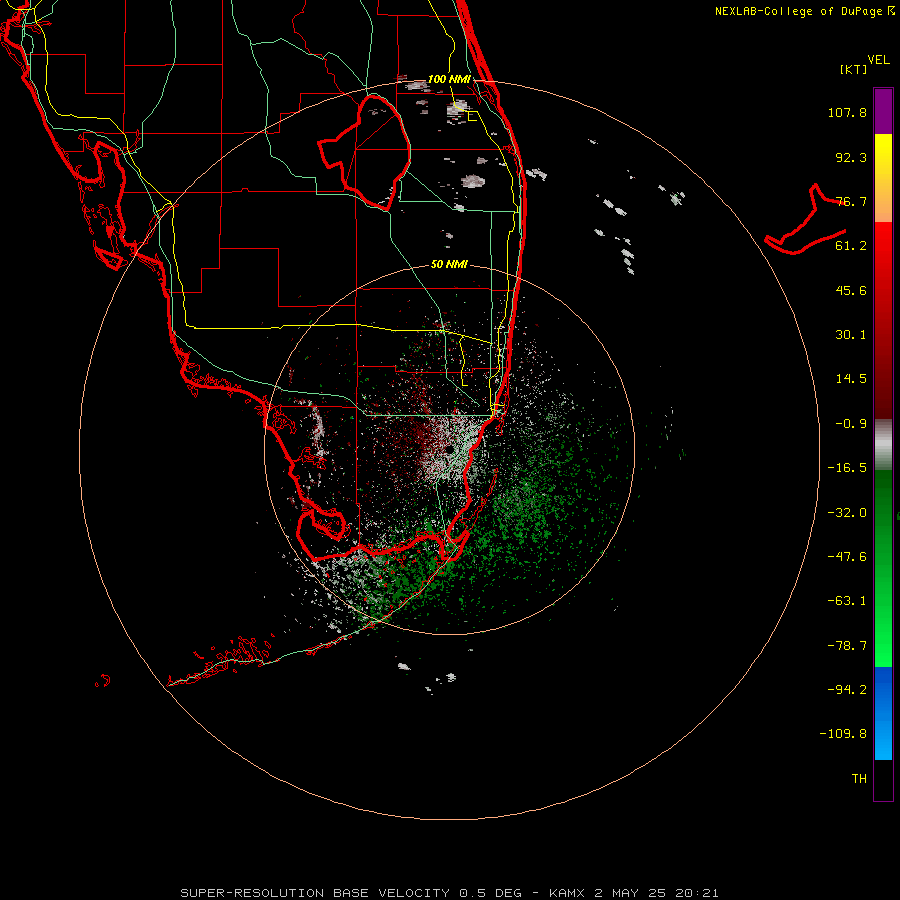Viewport: 900px width, 900px height.
Task: Click the 76.7 velocity scale value
Action: [x=851, y=201]
